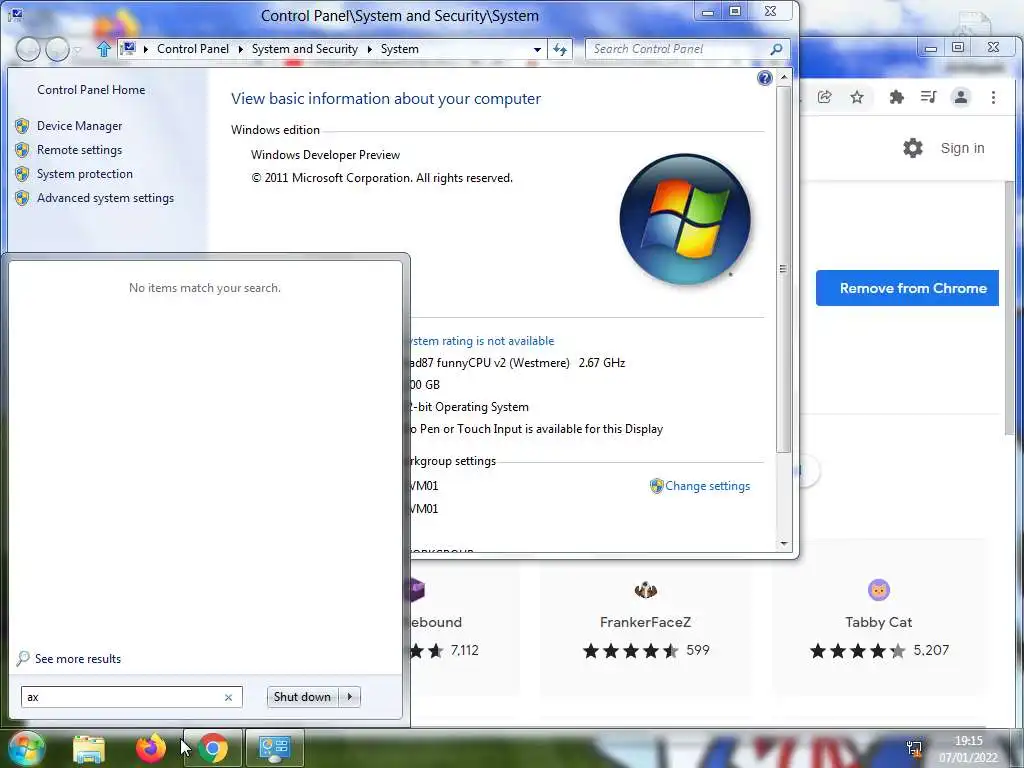Select System in the breadcrumb path

(x=400, y=49)
